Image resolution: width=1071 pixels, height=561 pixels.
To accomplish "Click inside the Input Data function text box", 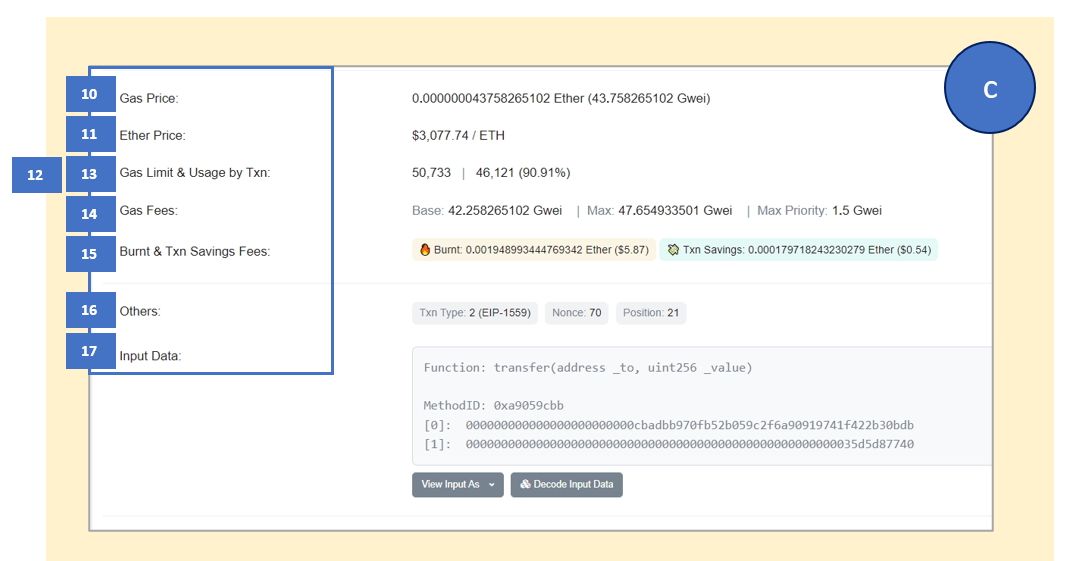I will point(700,405).
